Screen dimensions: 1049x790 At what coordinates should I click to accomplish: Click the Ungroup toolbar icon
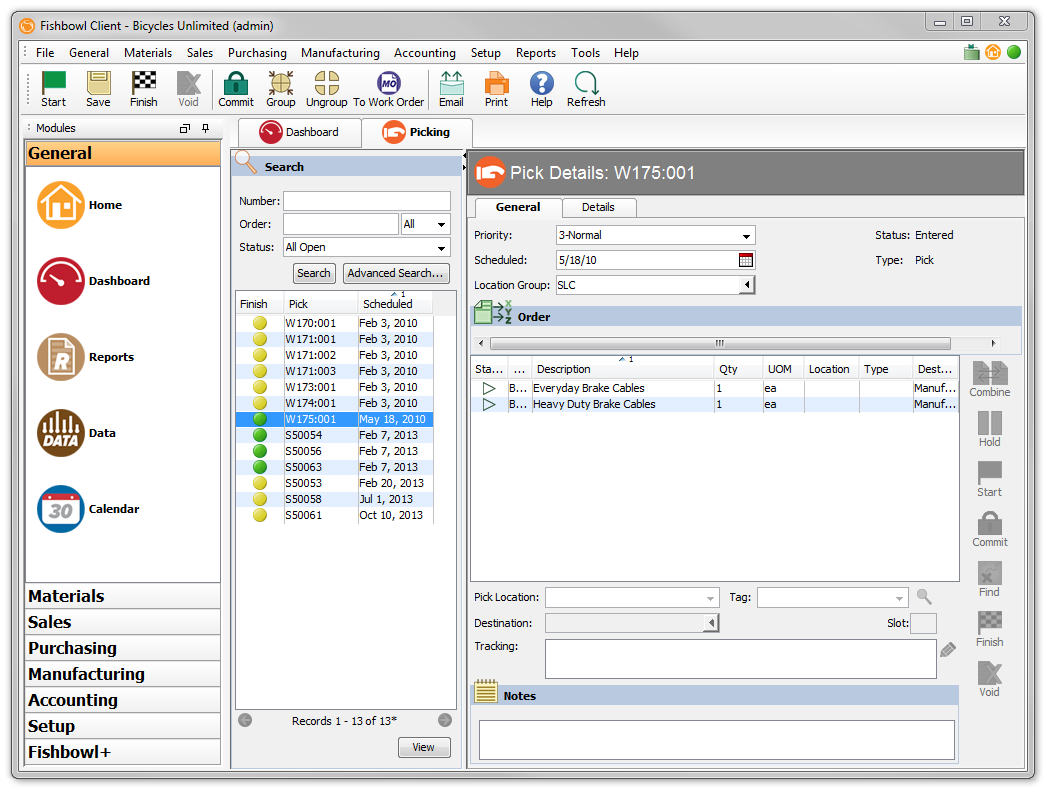tap(326, 89)
